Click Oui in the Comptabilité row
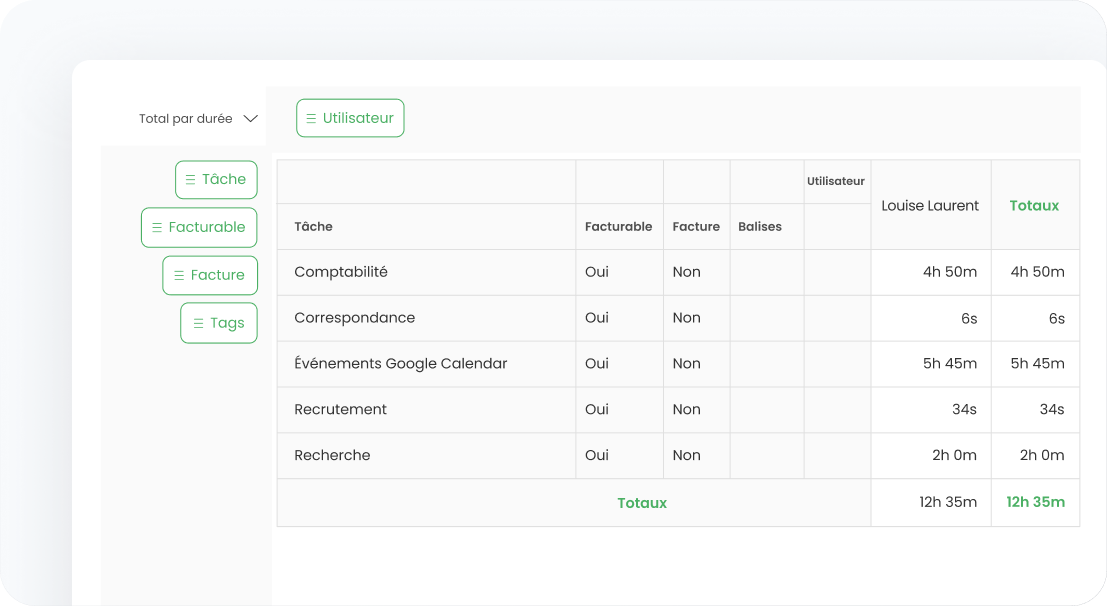 pos(597,272)
